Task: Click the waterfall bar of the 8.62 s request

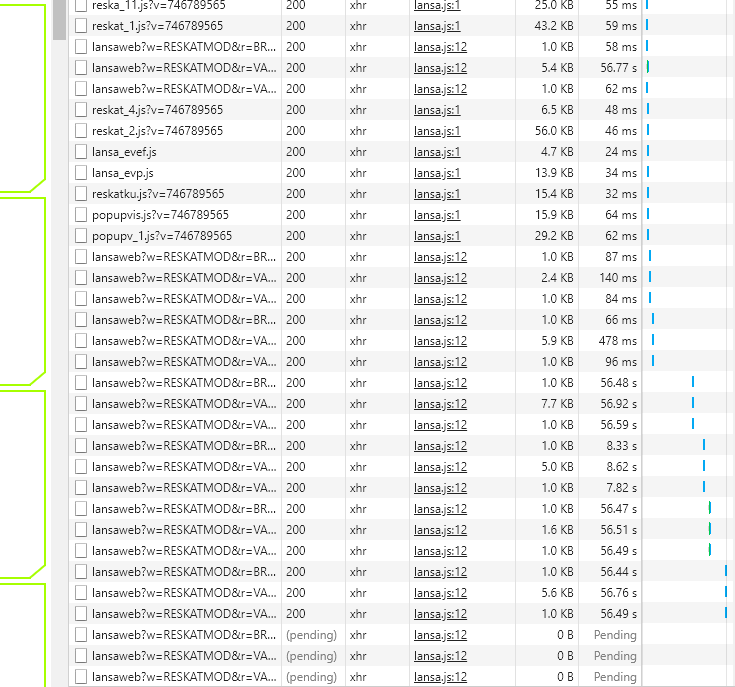Action: [x=704, y=467]
